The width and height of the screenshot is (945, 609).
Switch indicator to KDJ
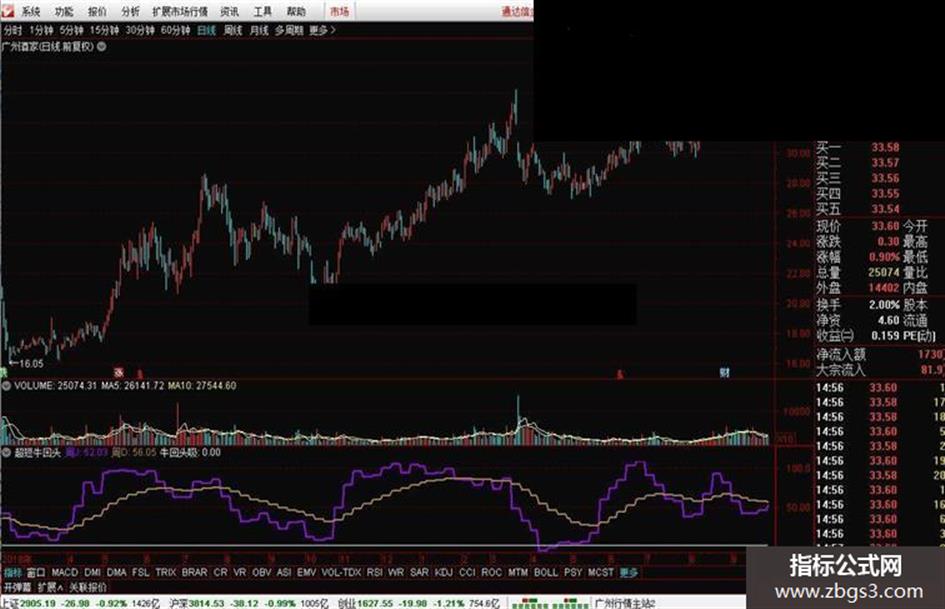click(444, 573)
